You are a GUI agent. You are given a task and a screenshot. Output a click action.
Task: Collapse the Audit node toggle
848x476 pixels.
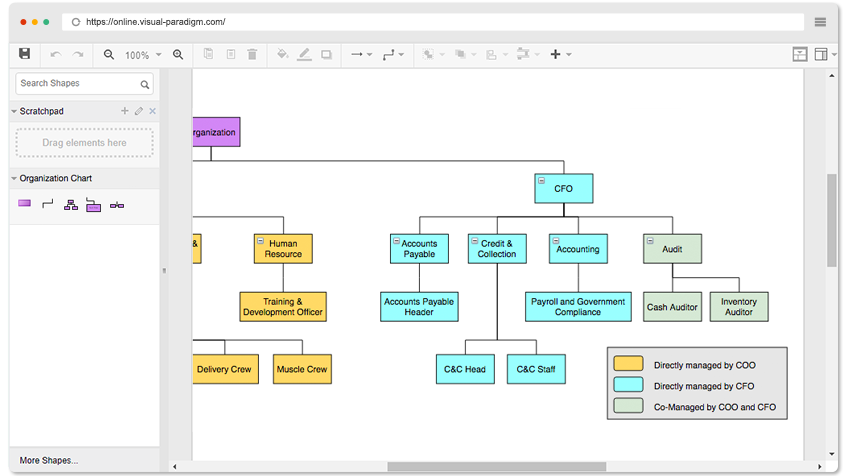(x=650, y=241)
